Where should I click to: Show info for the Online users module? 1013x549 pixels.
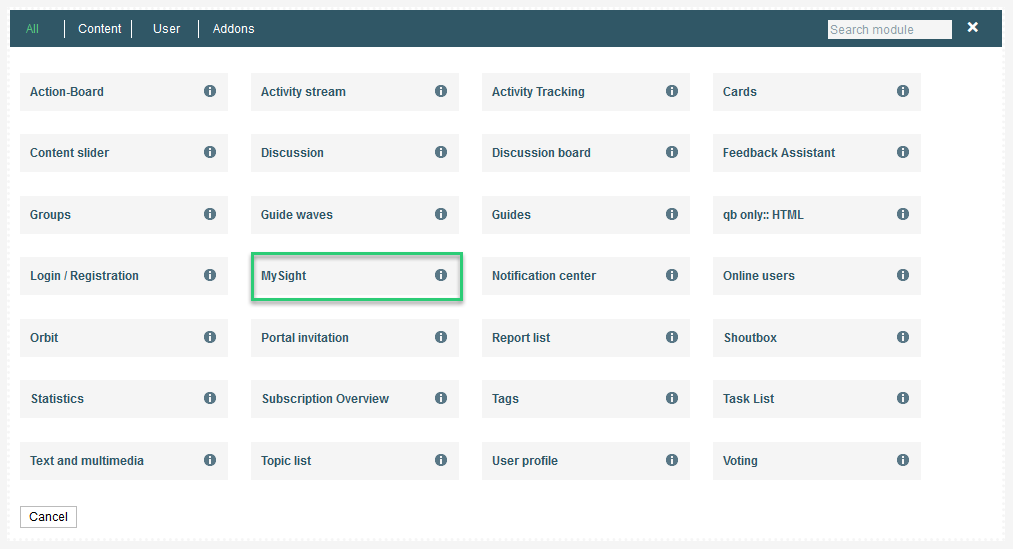(x=903, y=275)
